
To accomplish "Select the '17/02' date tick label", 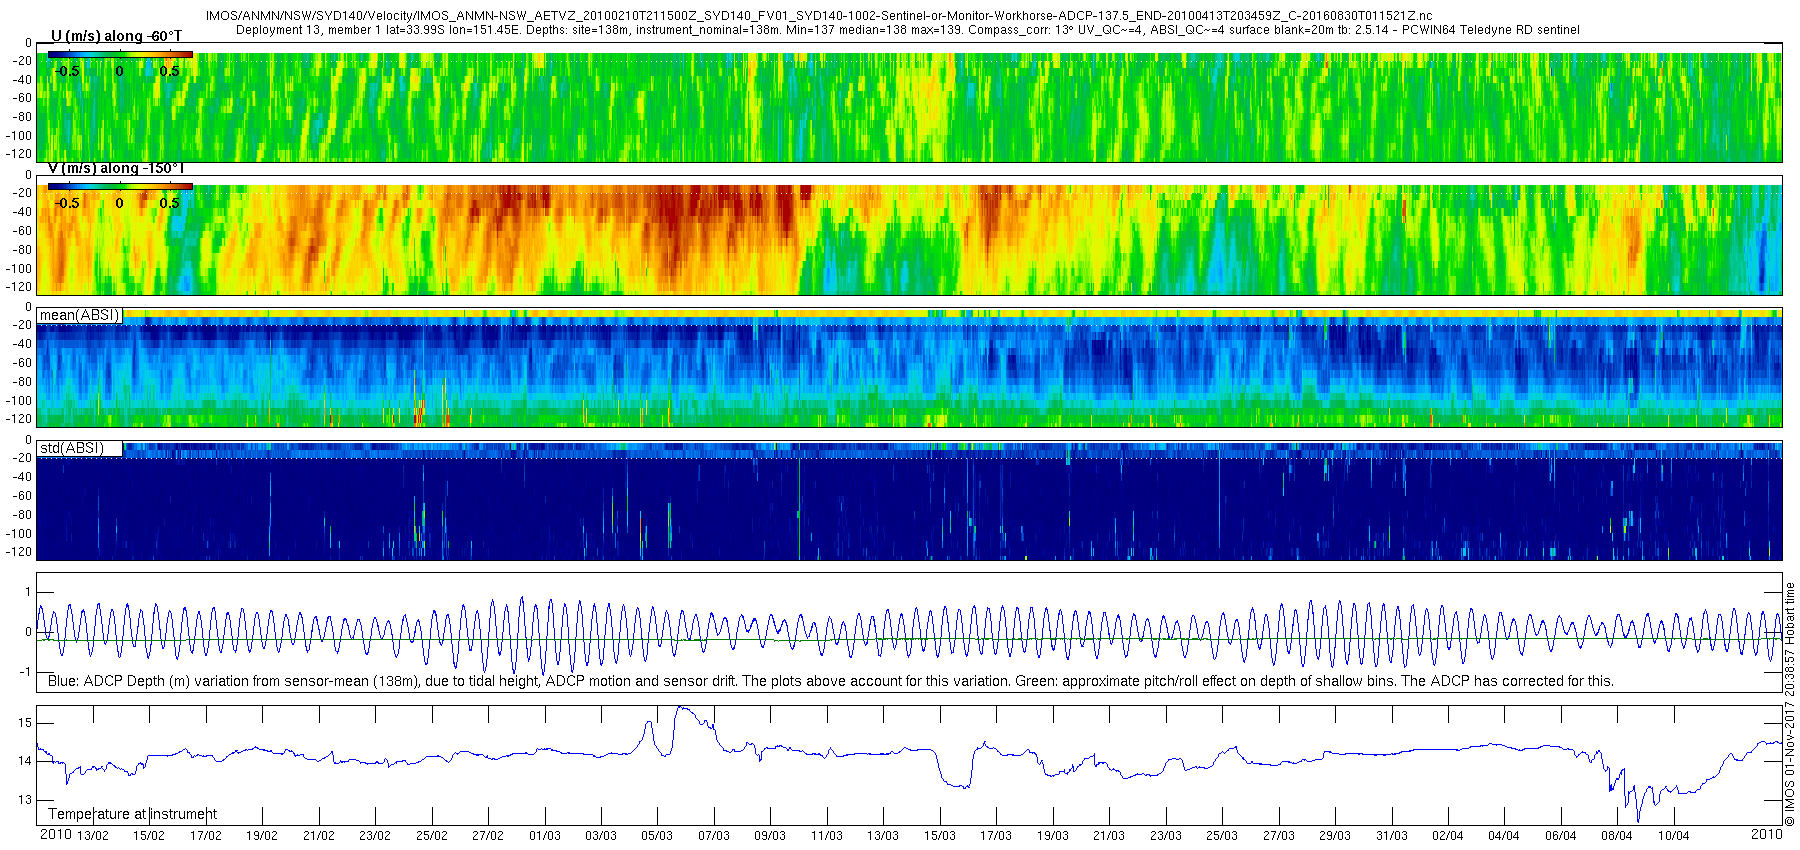I will coord(206,836).
